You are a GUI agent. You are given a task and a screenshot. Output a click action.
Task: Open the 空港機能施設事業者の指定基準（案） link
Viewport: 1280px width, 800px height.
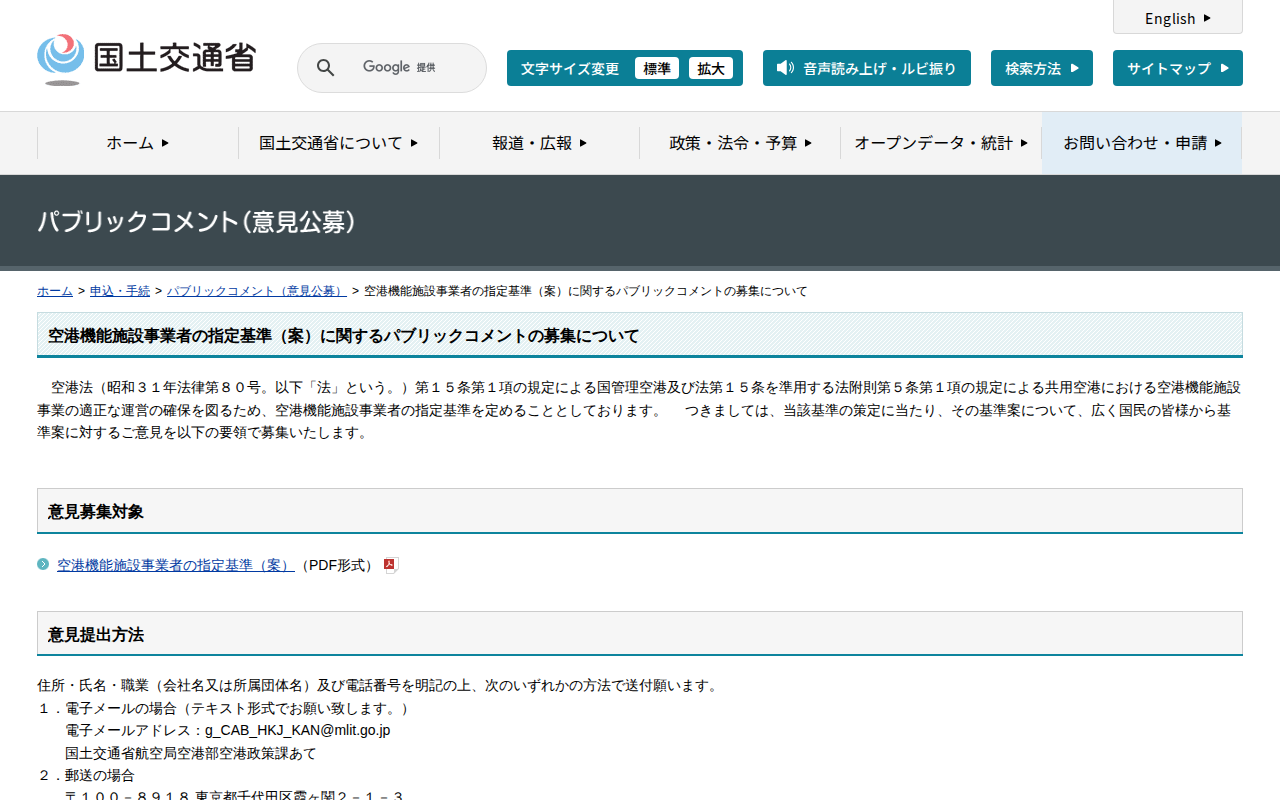174,564
